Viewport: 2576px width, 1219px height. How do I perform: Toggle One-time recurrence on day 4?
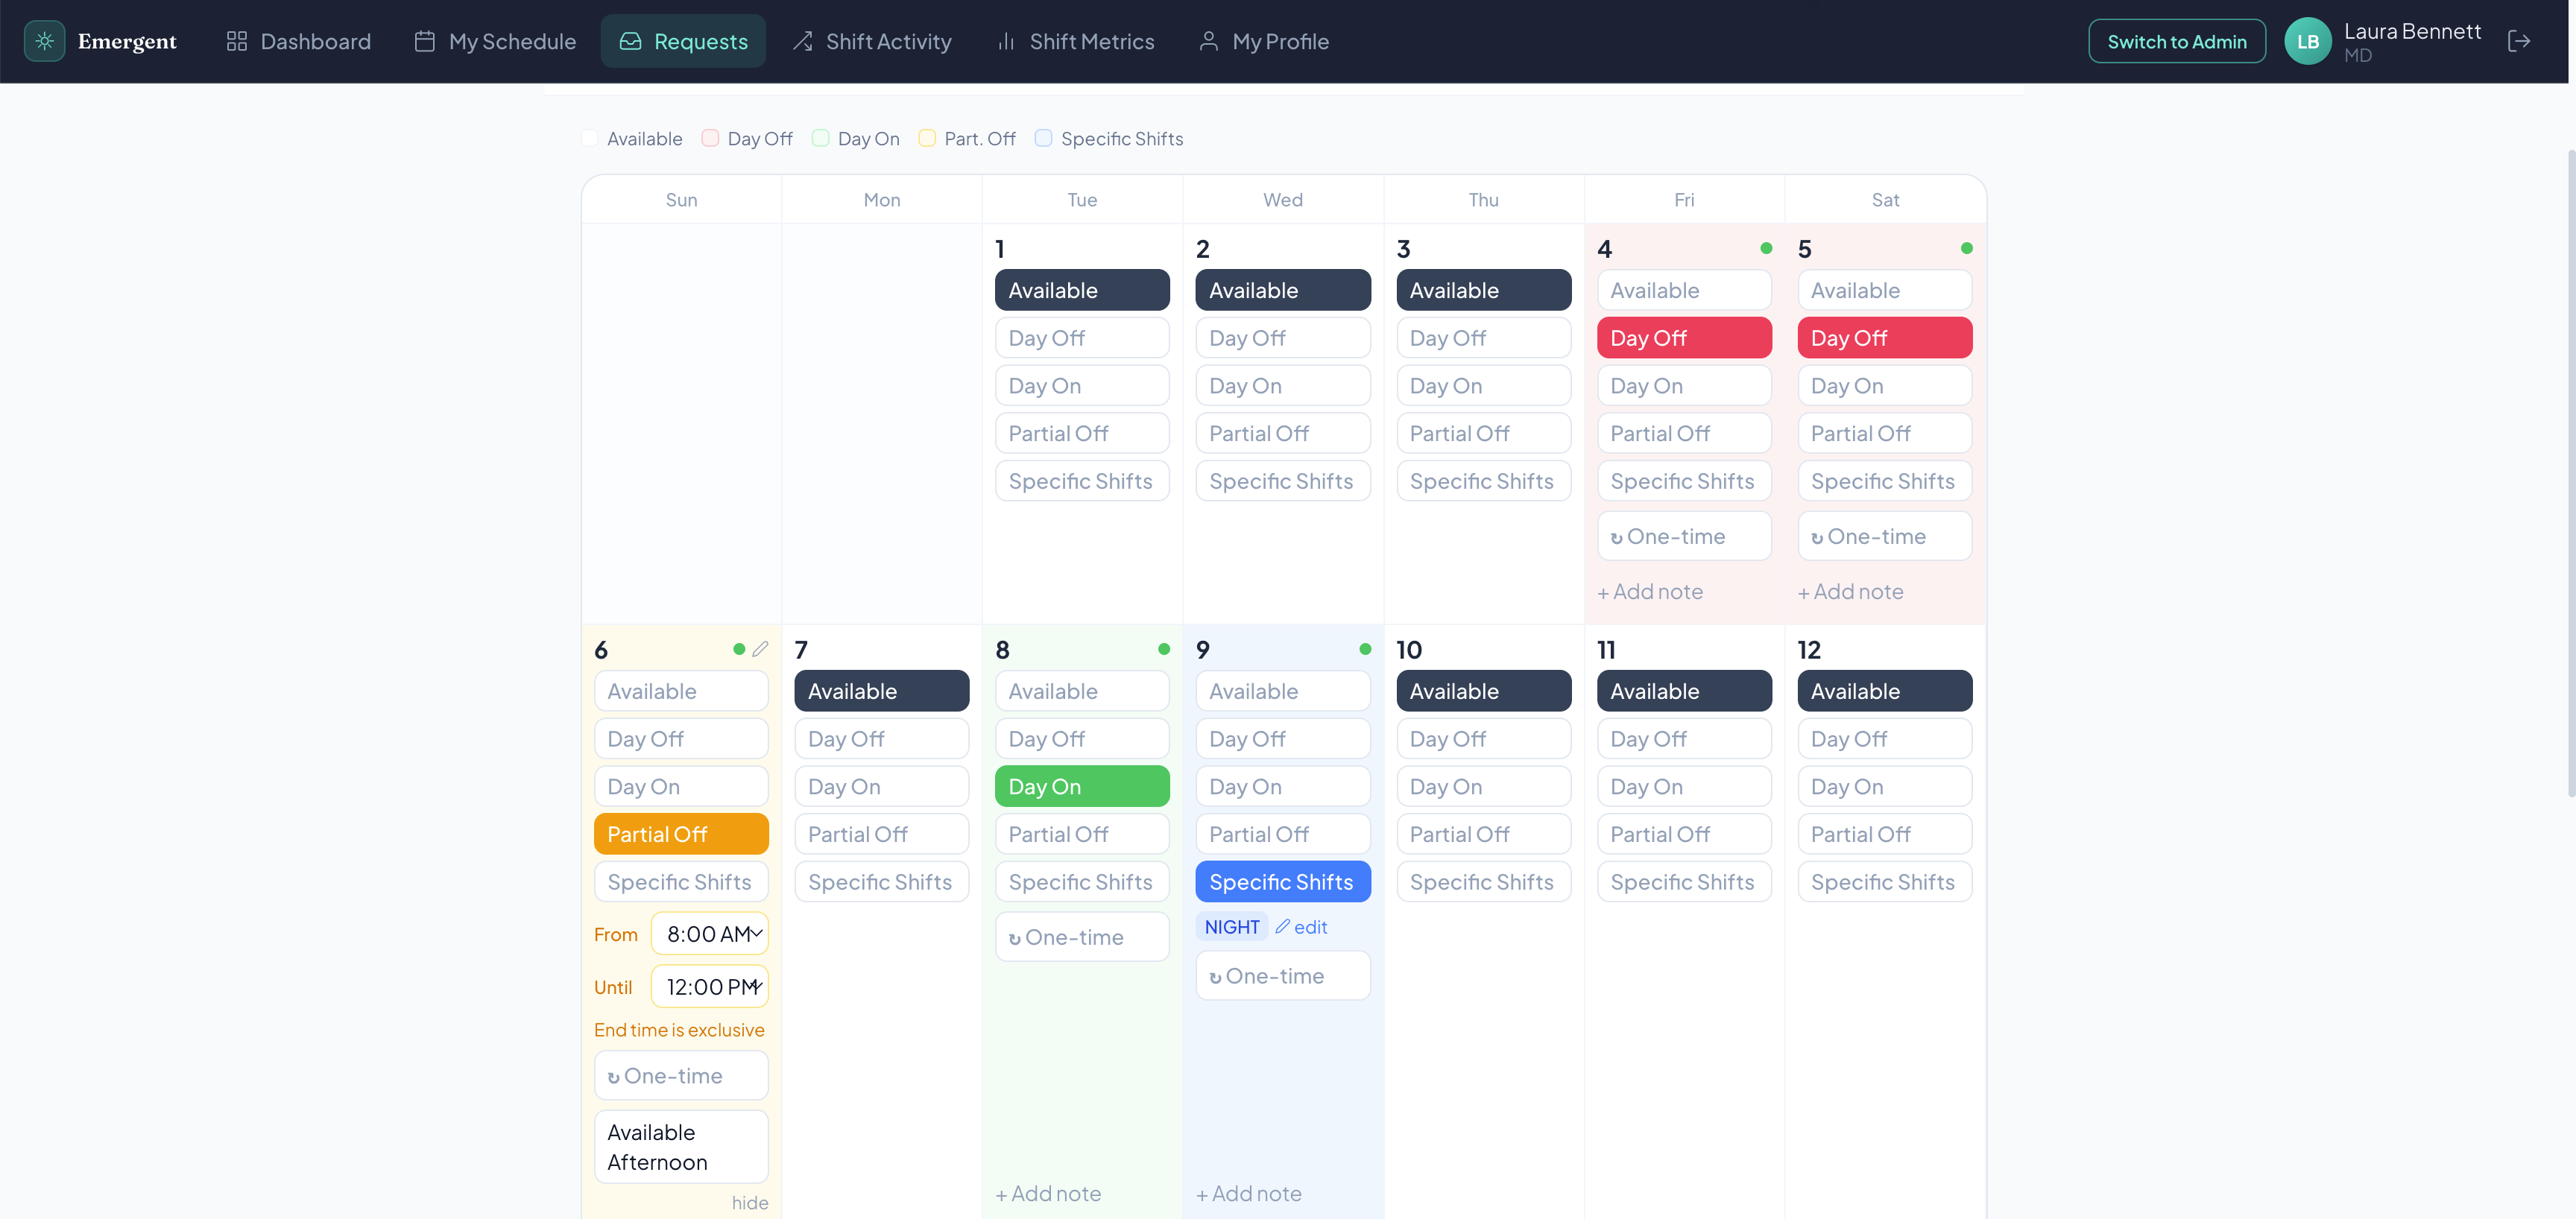(1684, 536)
